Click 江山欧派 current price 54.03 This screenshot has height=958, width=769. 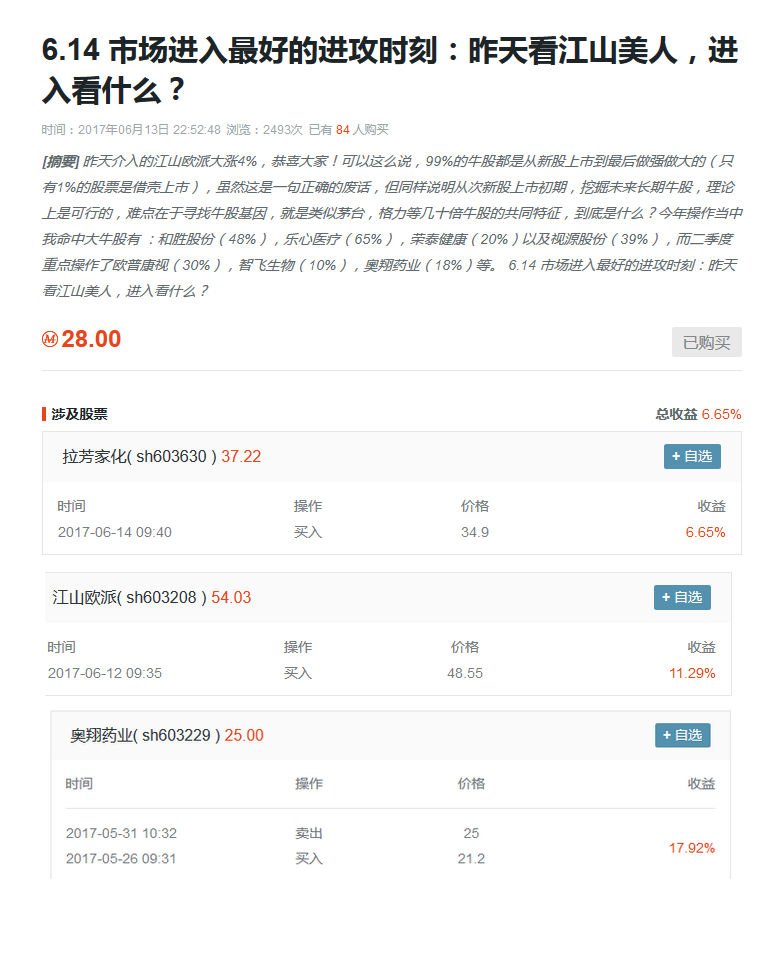pos(231,597)
